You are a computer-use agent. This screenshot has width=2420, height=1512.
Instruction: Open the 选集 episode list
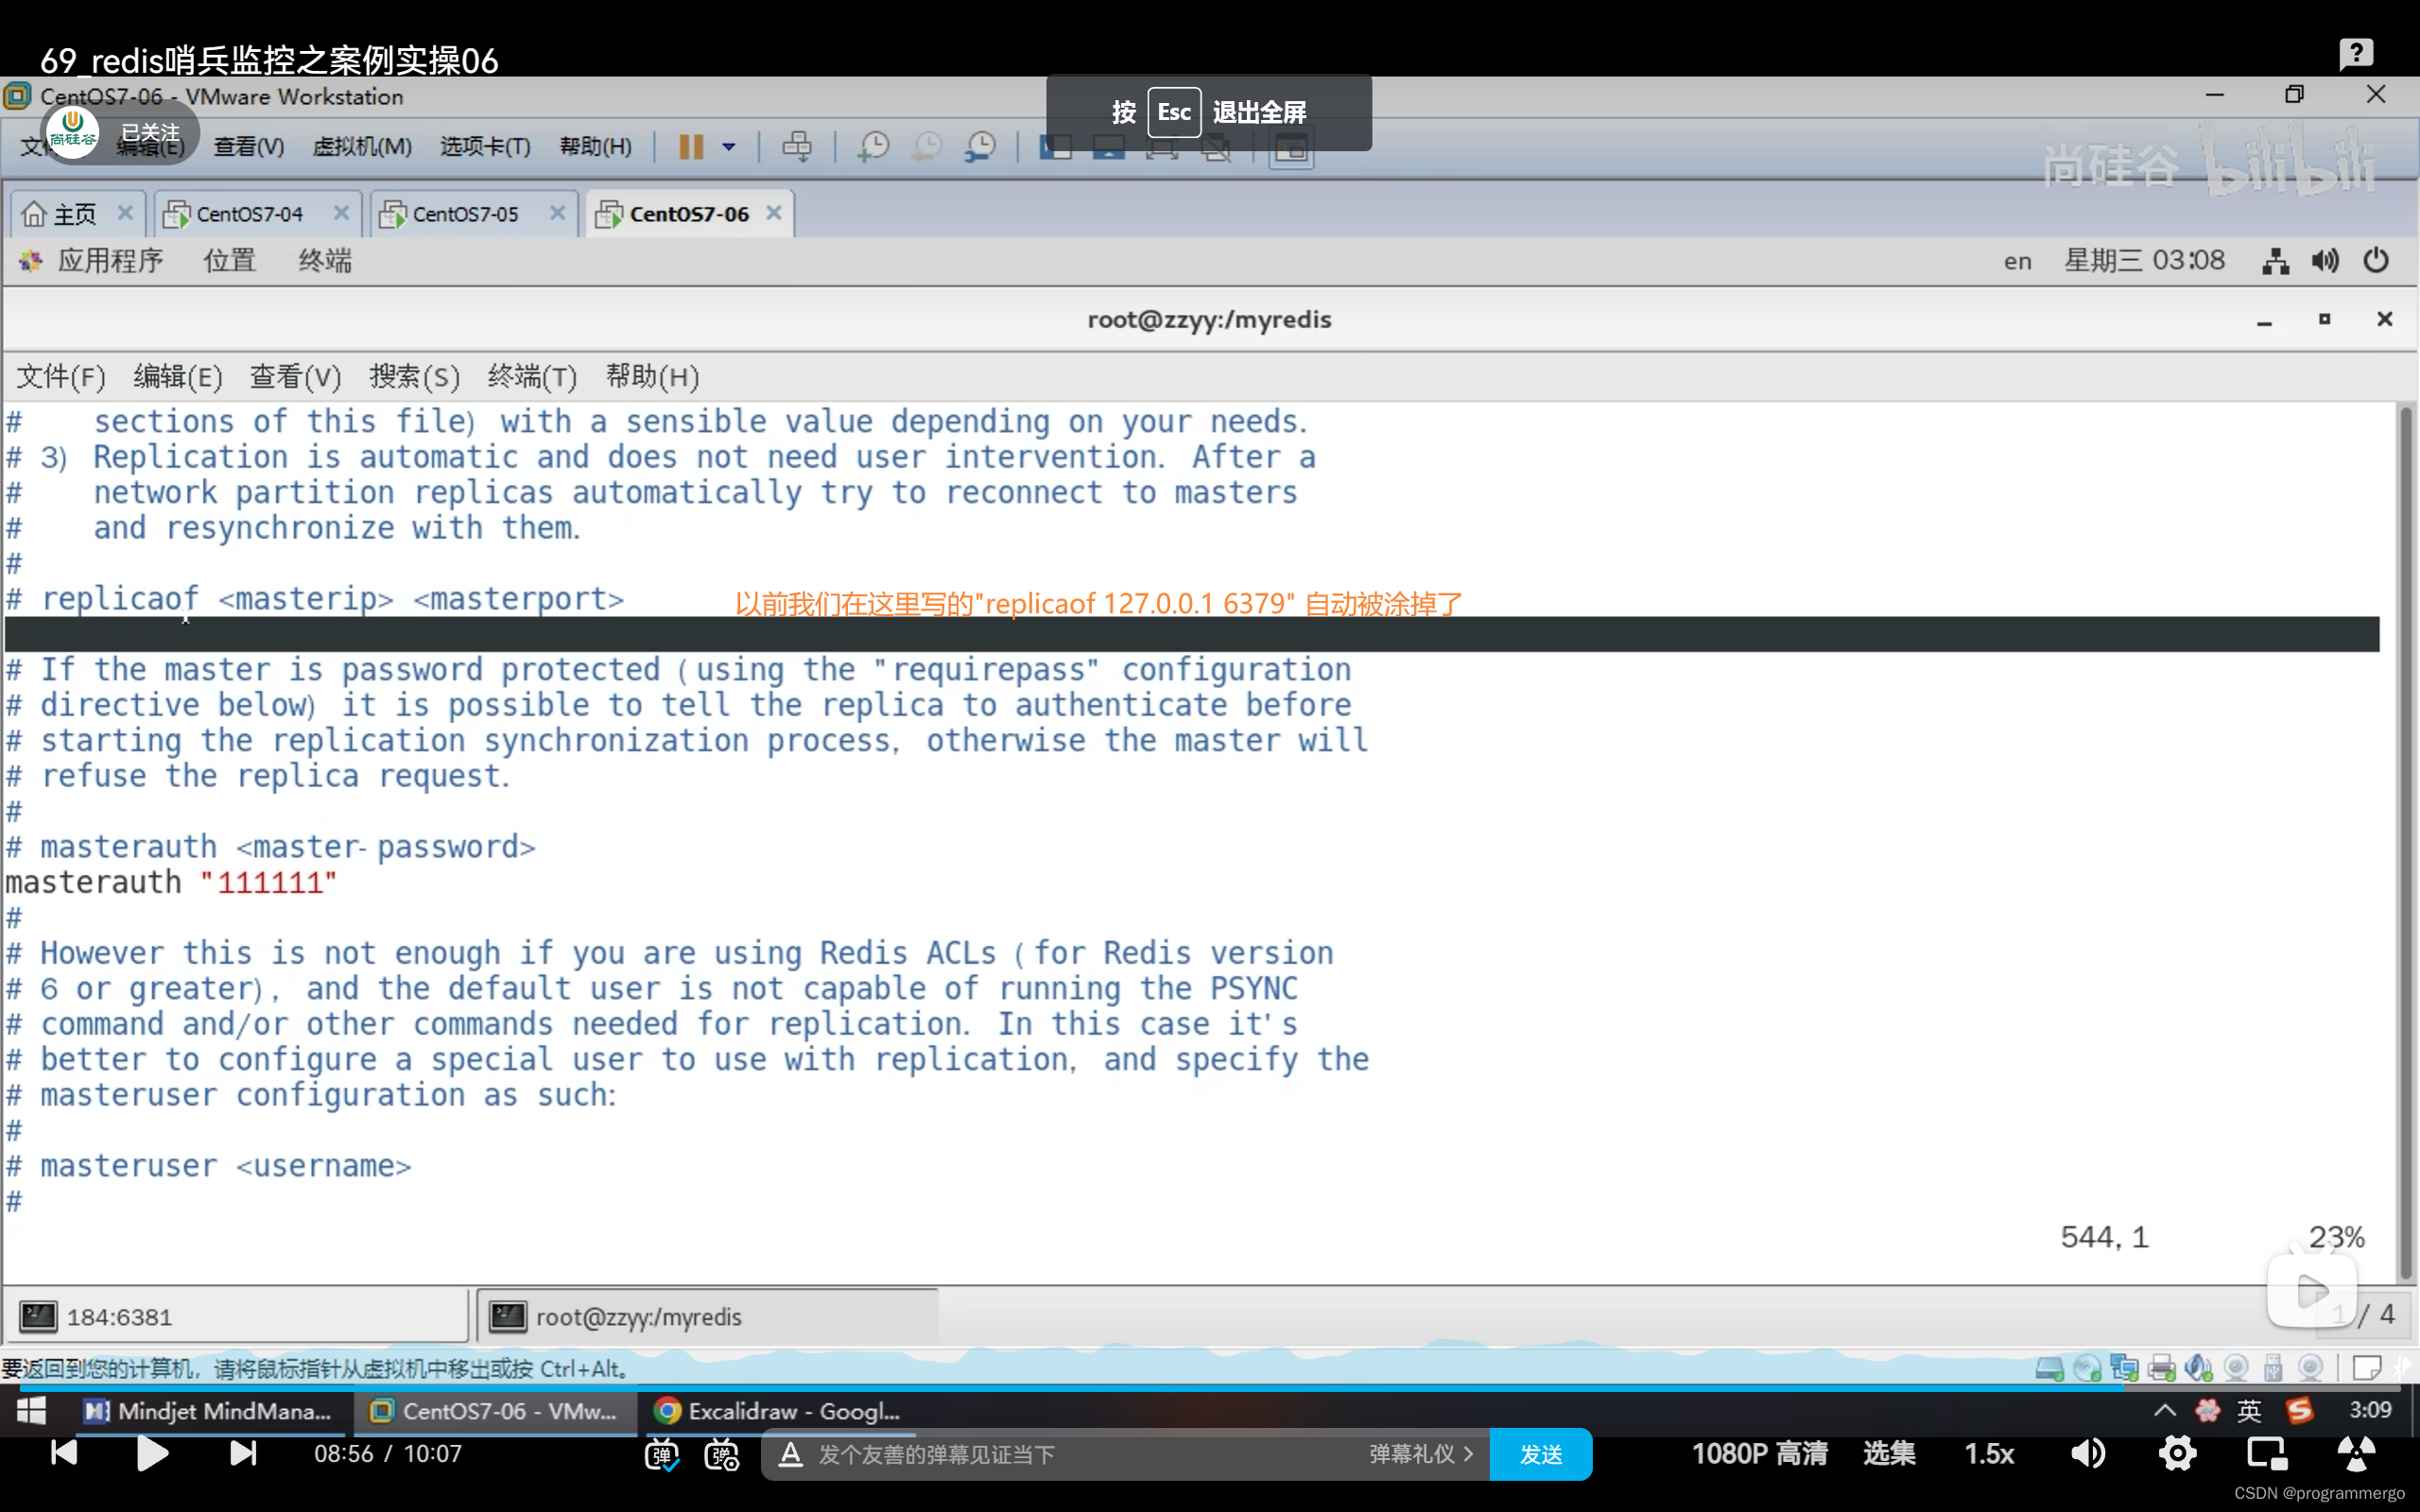point(1889,1453)
